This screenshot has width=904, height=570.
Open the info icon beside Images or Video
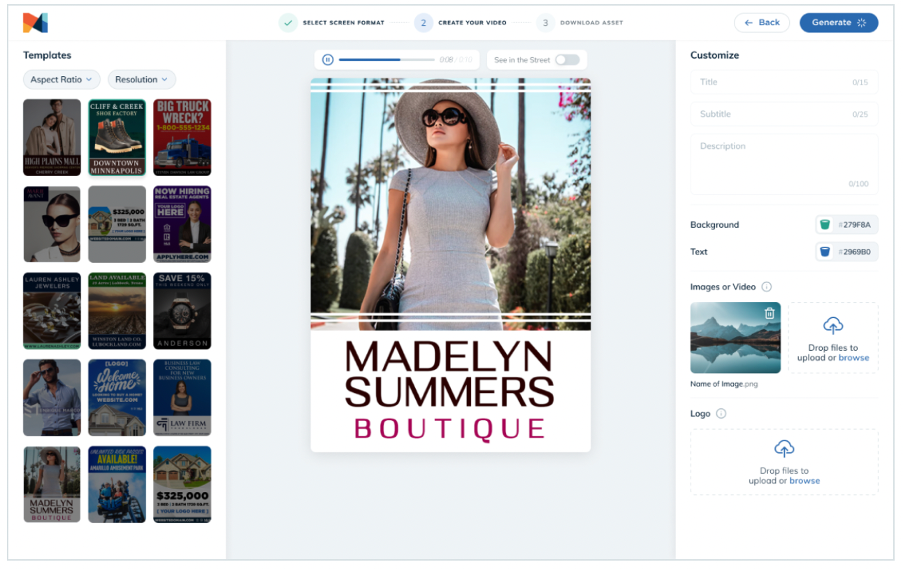766,286
